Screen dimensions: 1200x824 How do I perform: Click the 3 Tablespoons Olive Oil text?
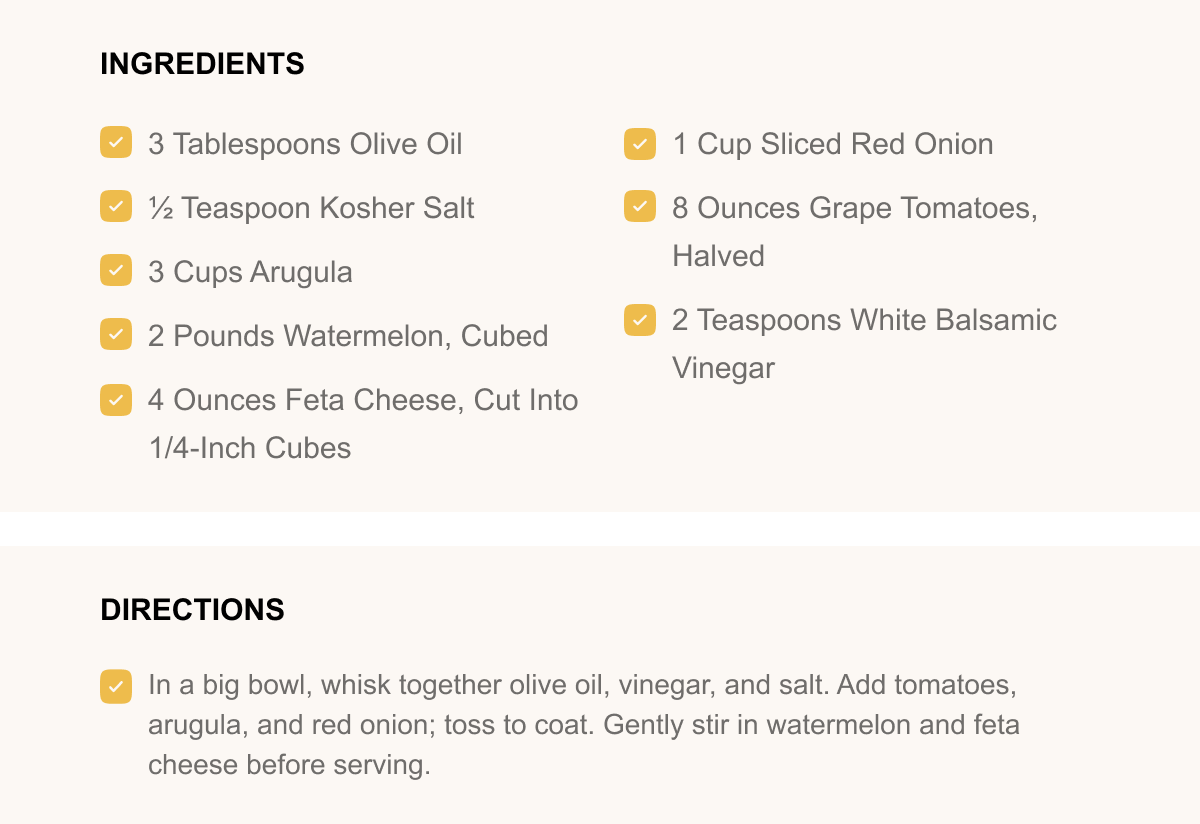click(305, 144)
